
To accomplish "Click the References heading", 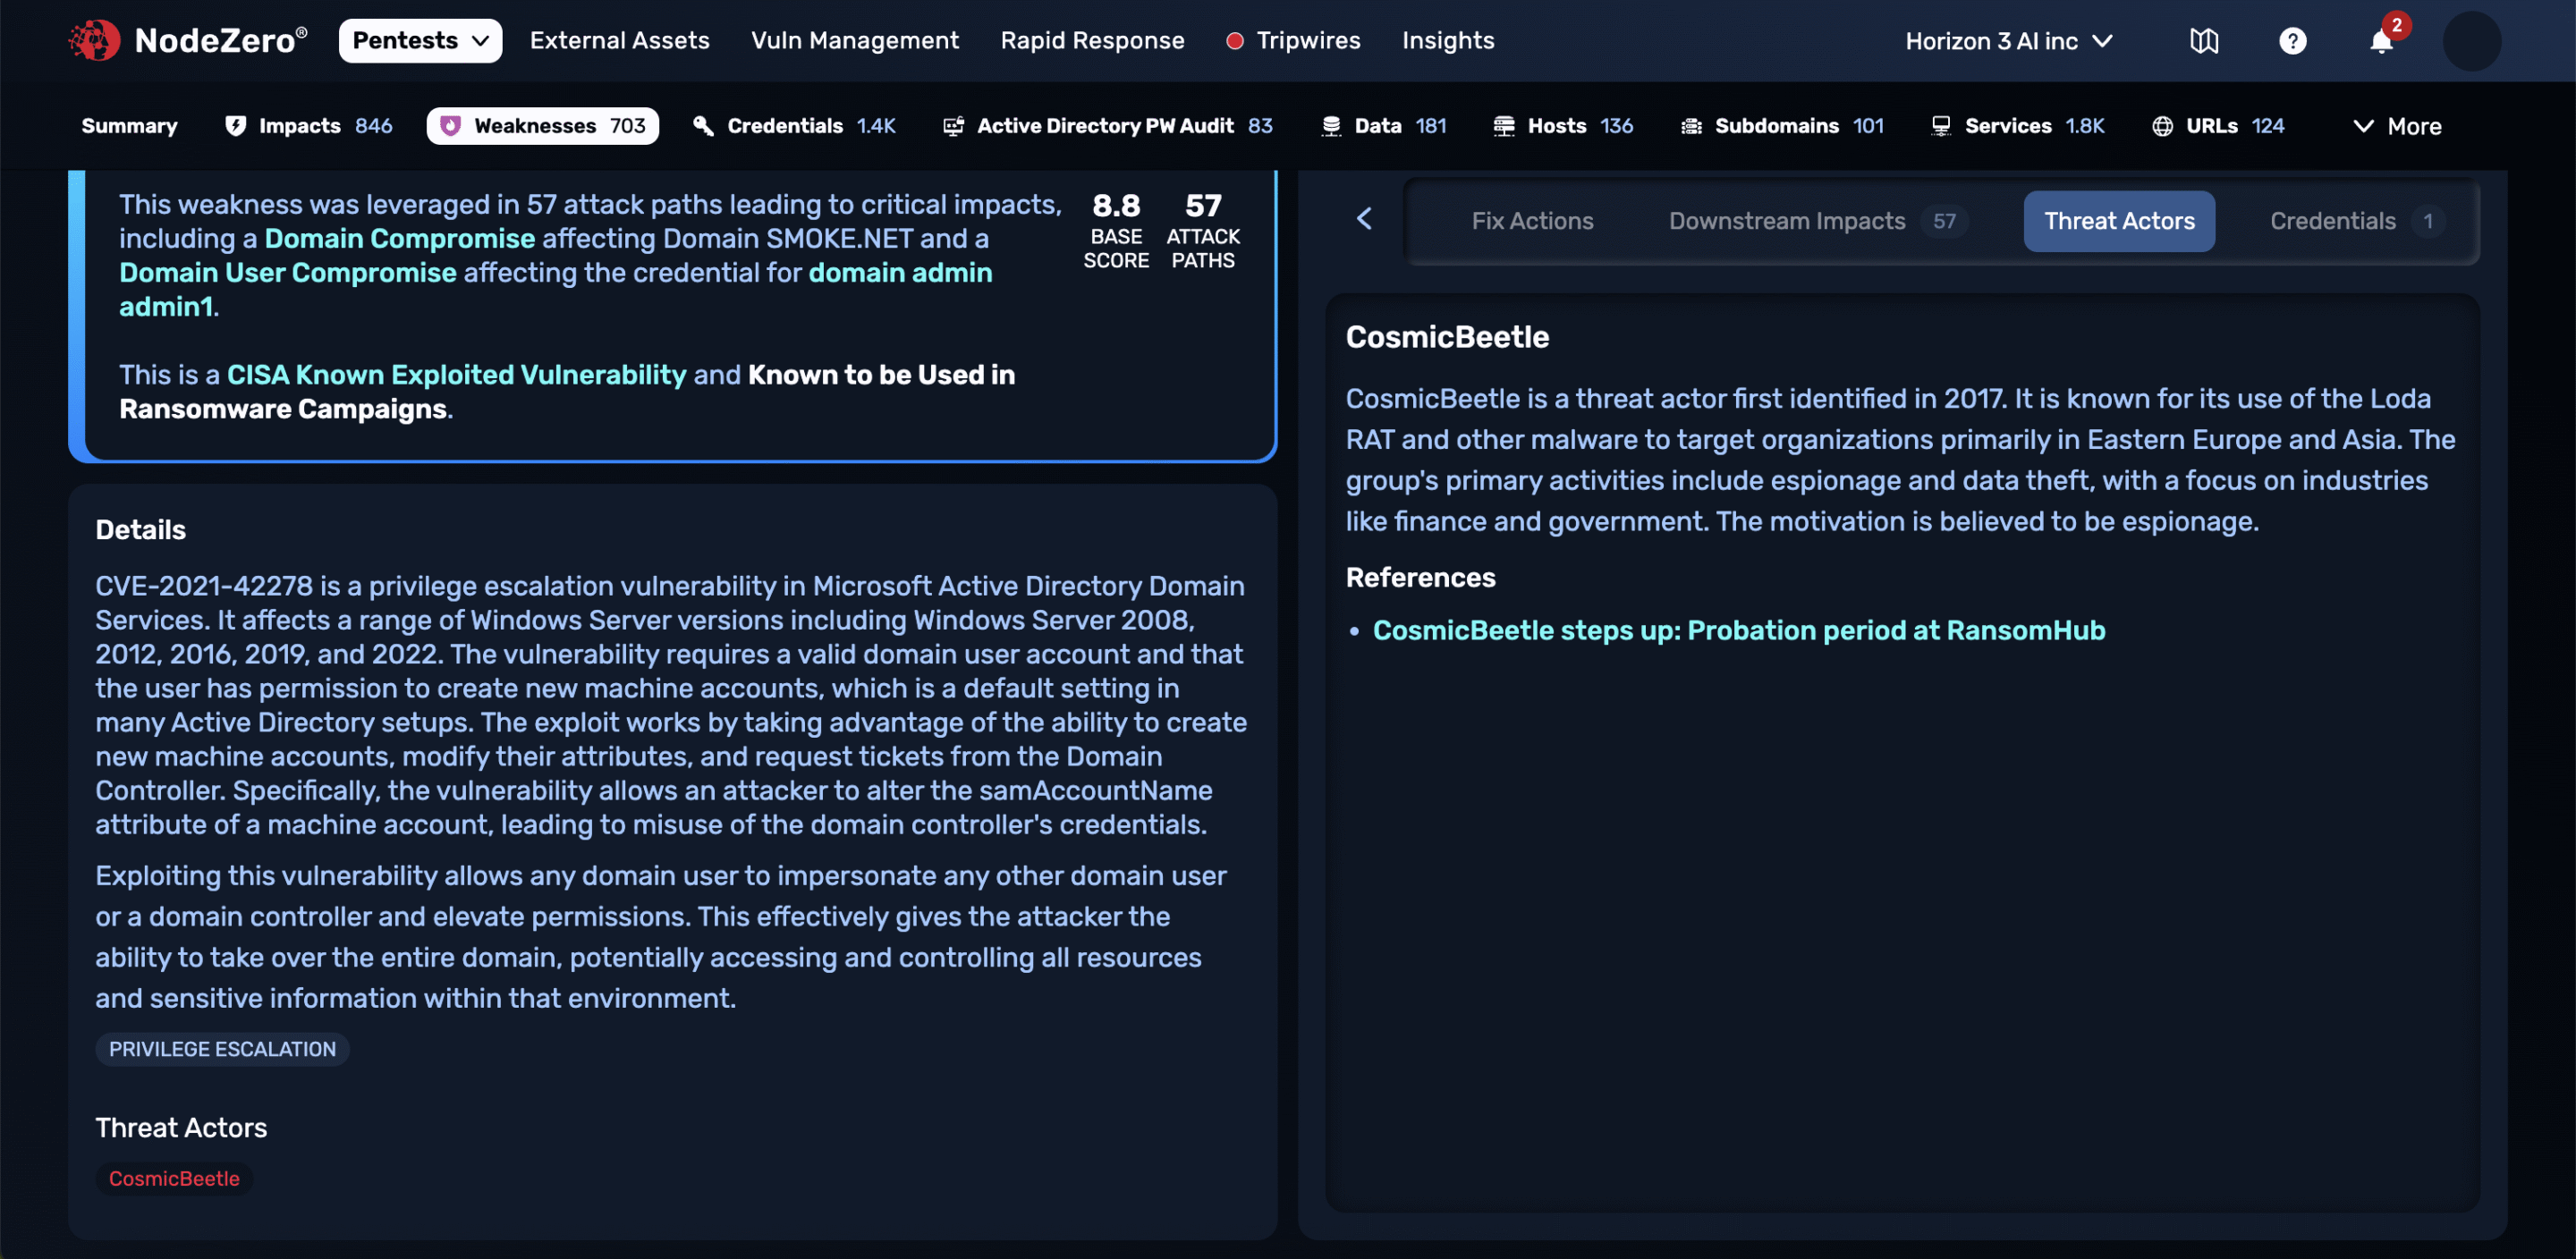I will [1420, 577].
